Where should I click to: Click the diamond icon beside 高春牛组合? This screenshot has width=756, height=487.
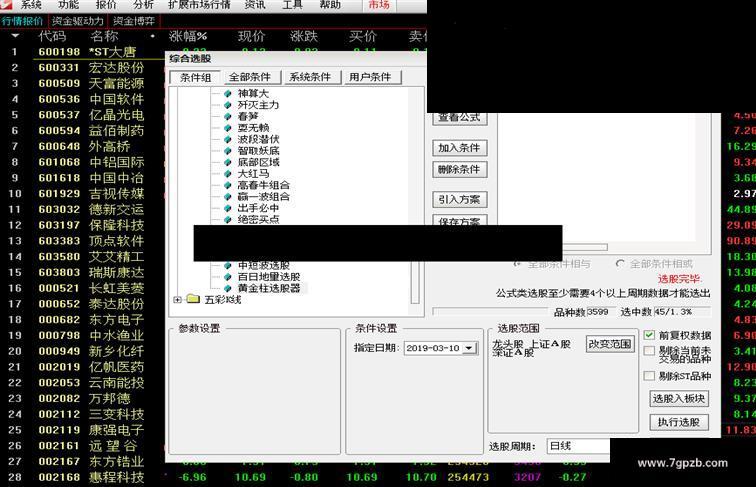pos(228,185)
